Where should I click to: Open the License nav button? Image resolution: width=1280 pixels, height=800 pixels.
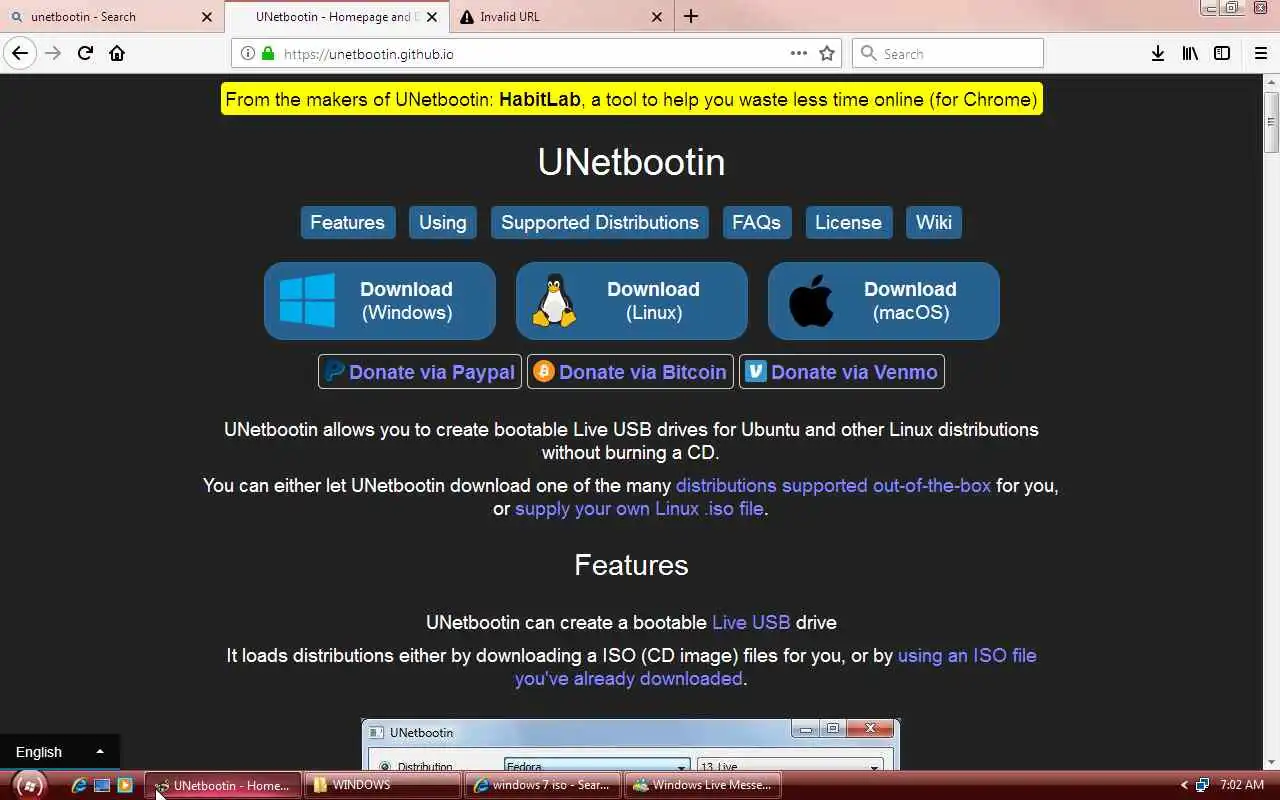tap(848, 222)
